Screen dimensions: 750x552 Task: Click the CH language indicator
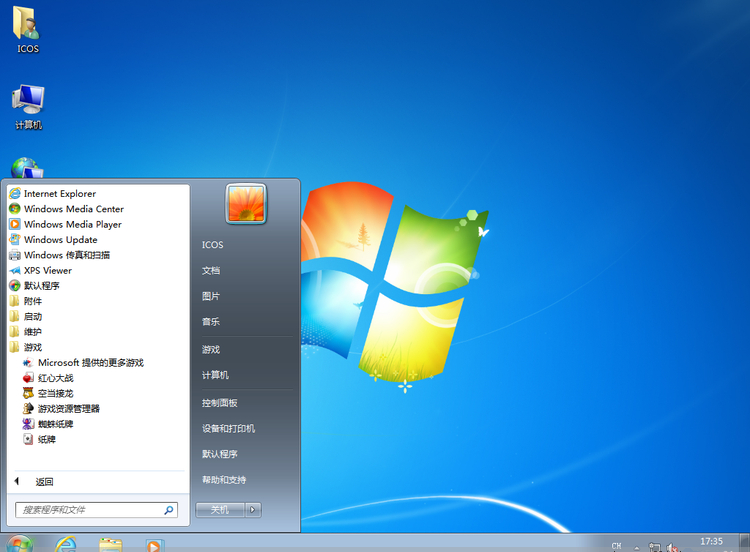click(616, 546)
